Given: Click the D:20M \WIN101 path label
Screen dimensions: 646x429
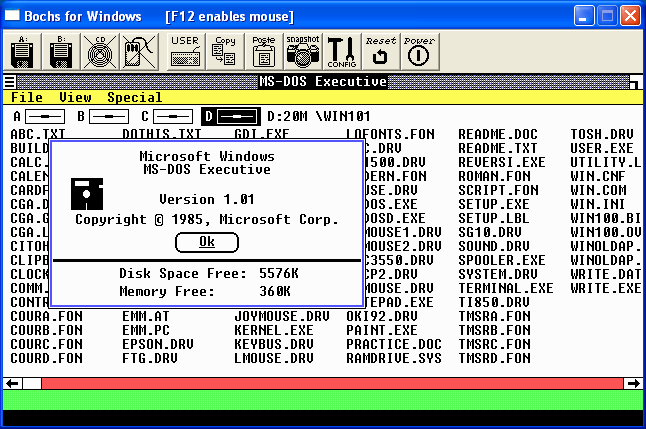Looking at the screenshot, I should [x=318, y=117].
